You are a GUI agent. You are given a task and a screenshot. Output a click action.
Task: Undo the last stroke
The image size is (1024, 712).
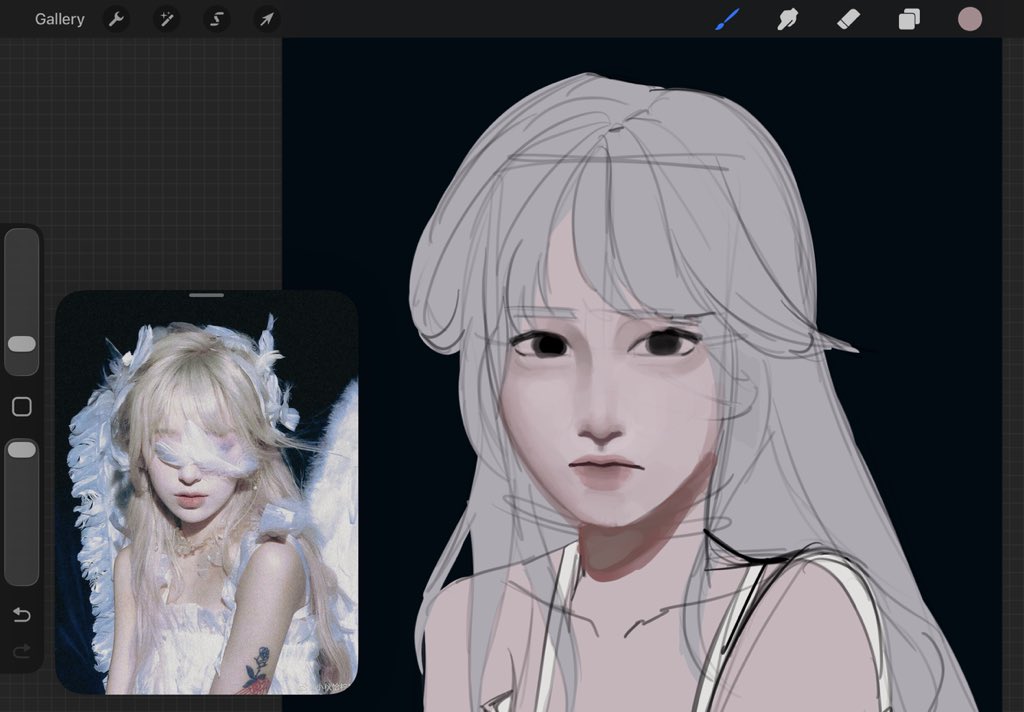pyautogui.click(x=22, y=615)
